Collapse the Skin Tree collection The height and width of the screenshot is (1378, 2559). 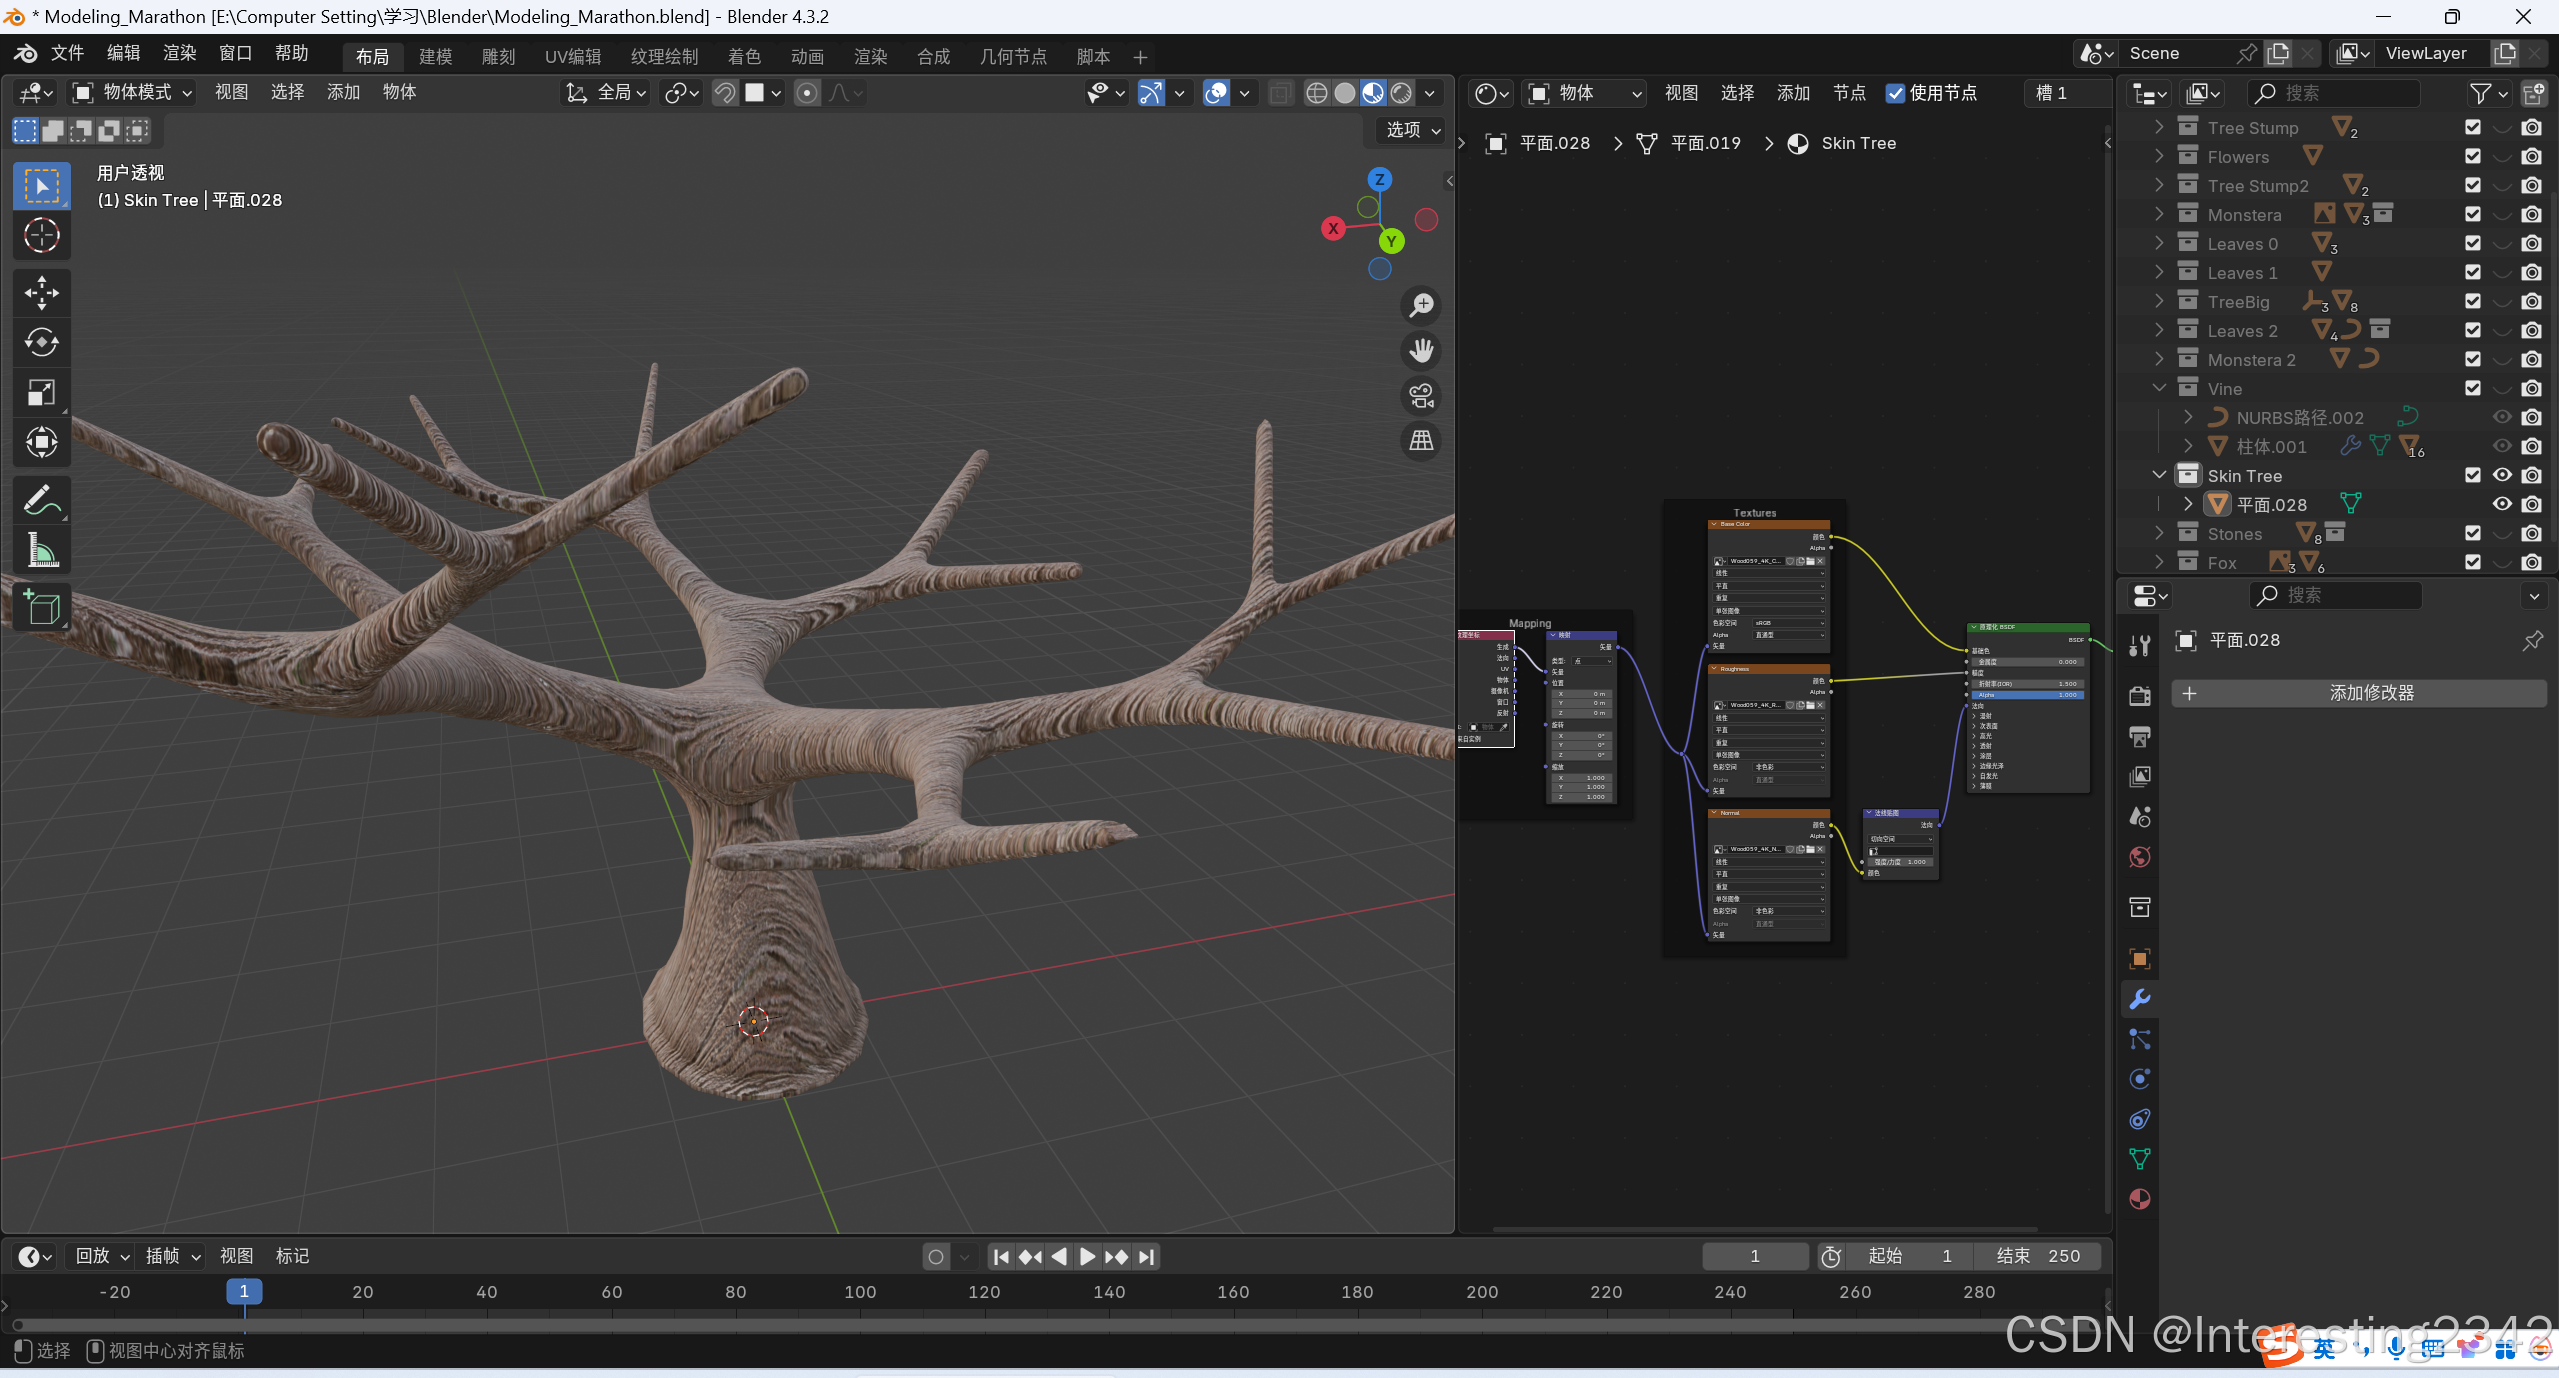click(2159, 475)
